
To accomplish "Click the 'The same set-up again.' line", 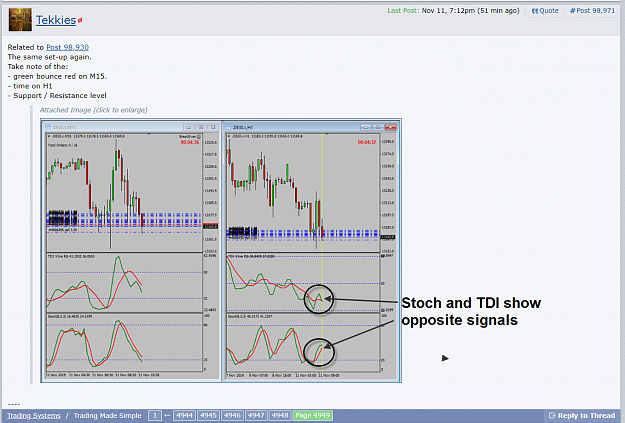I will [x=49, y=57].
